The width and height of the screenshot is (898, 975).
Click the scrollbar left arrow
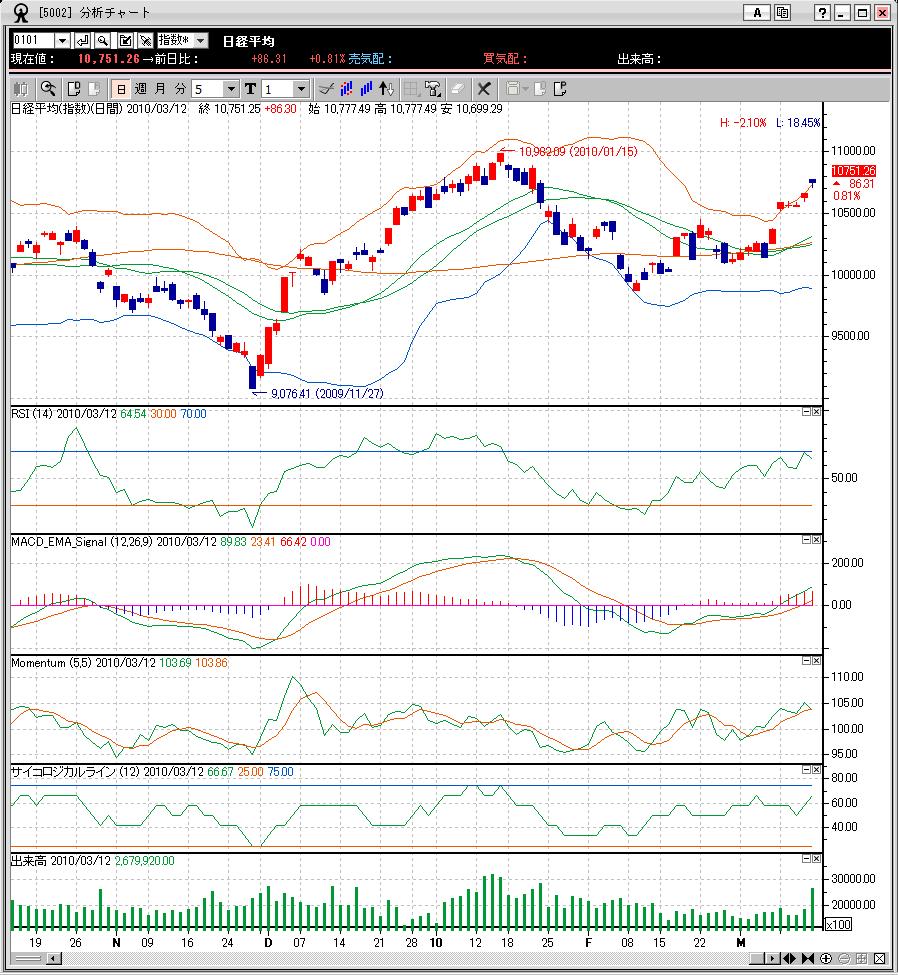pyautogui.click(x=54, y=958)
